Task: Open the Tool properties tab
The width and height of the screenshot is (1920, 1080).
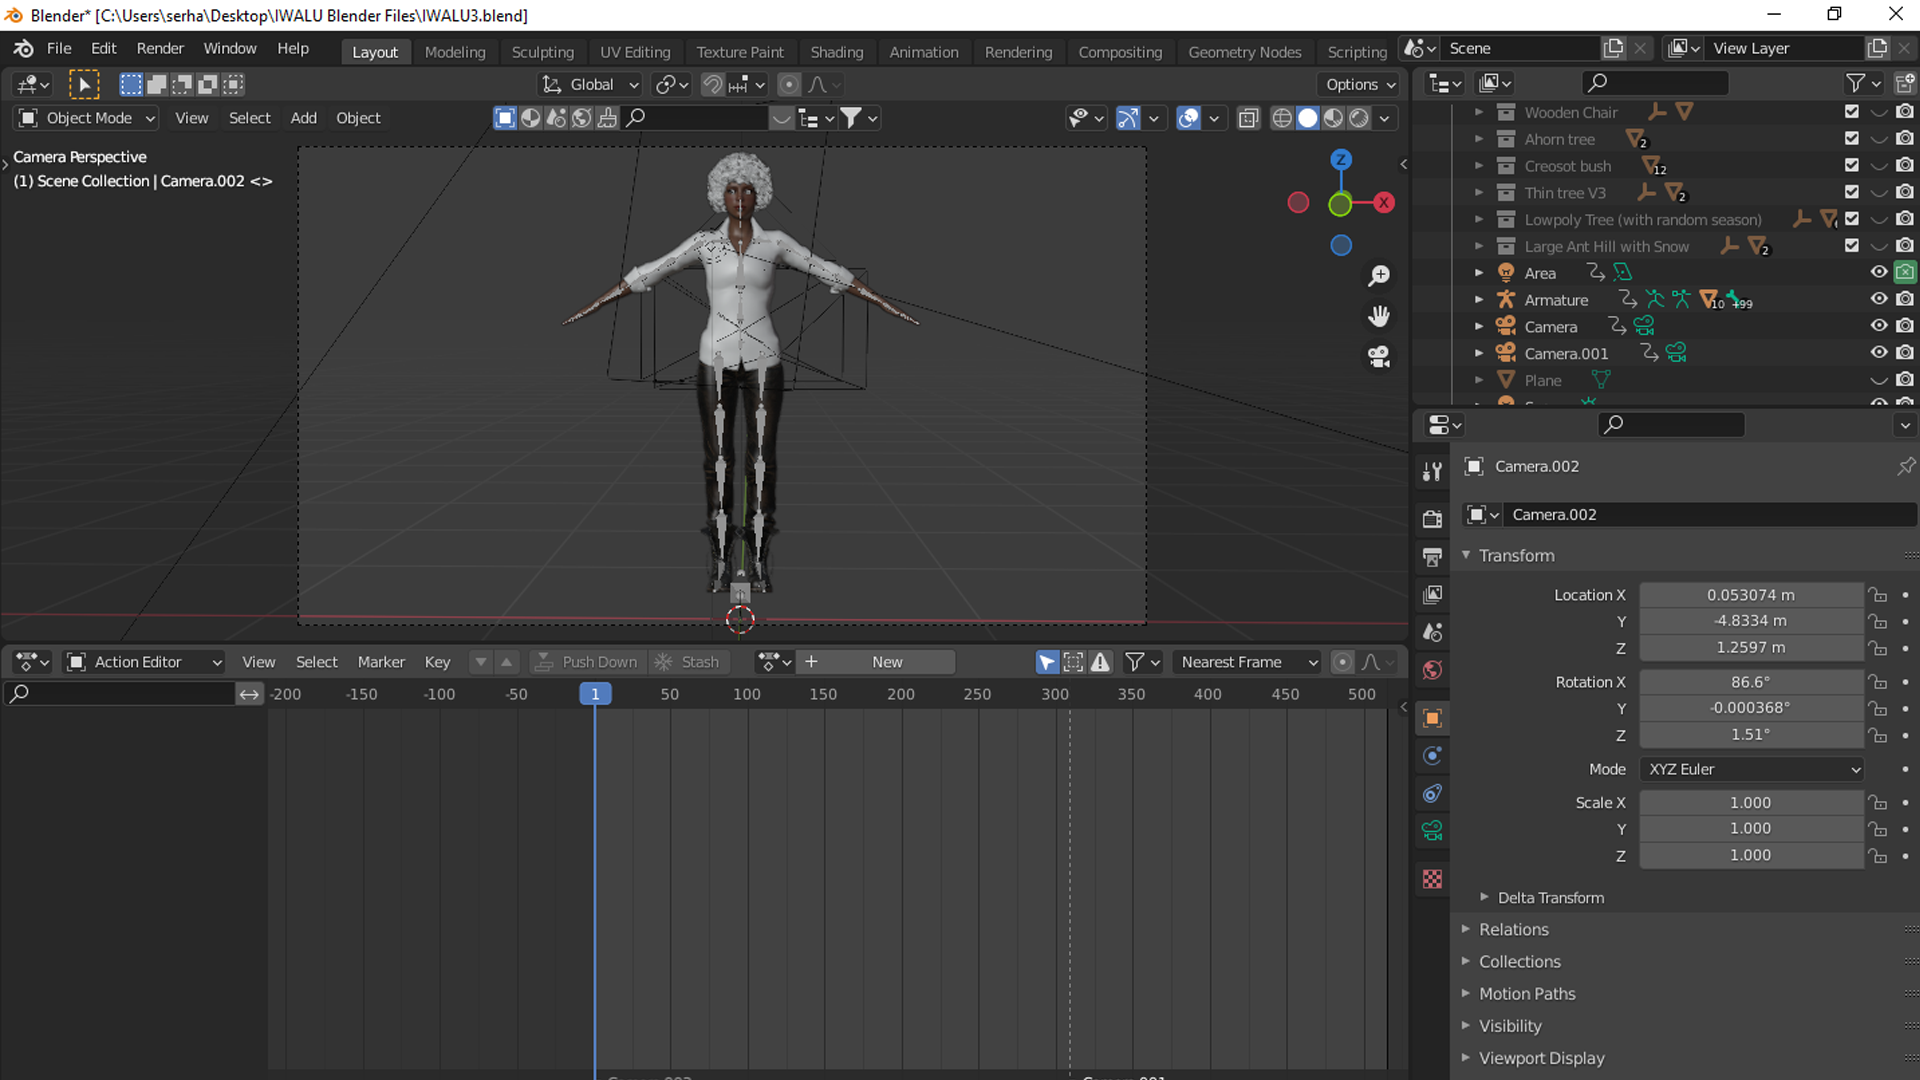Action: coord(1432,472)
